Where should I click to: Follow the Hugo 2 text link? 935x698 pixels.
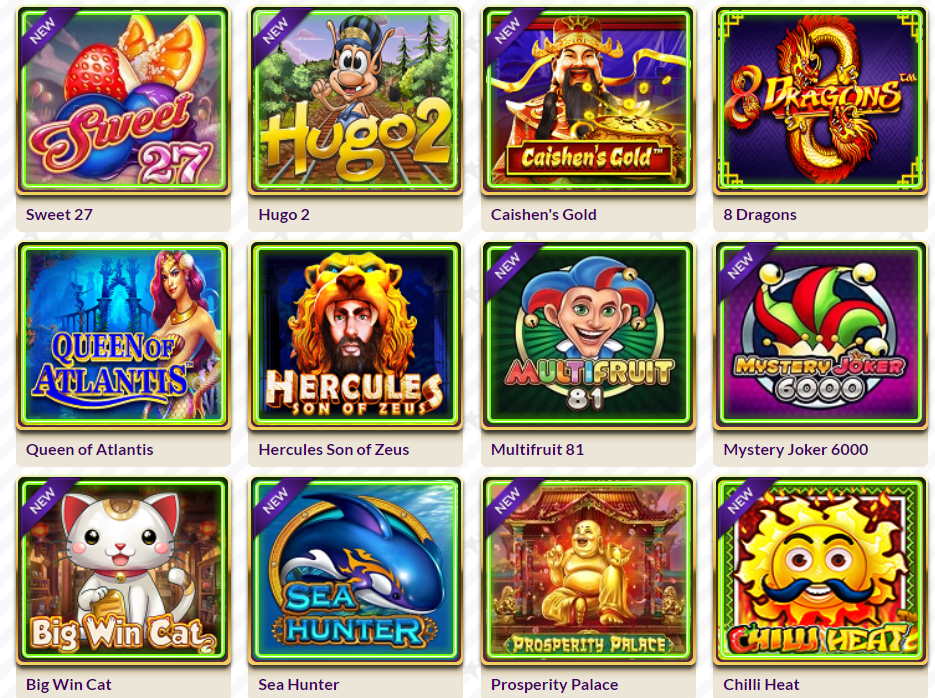click(x=284, y=215)
